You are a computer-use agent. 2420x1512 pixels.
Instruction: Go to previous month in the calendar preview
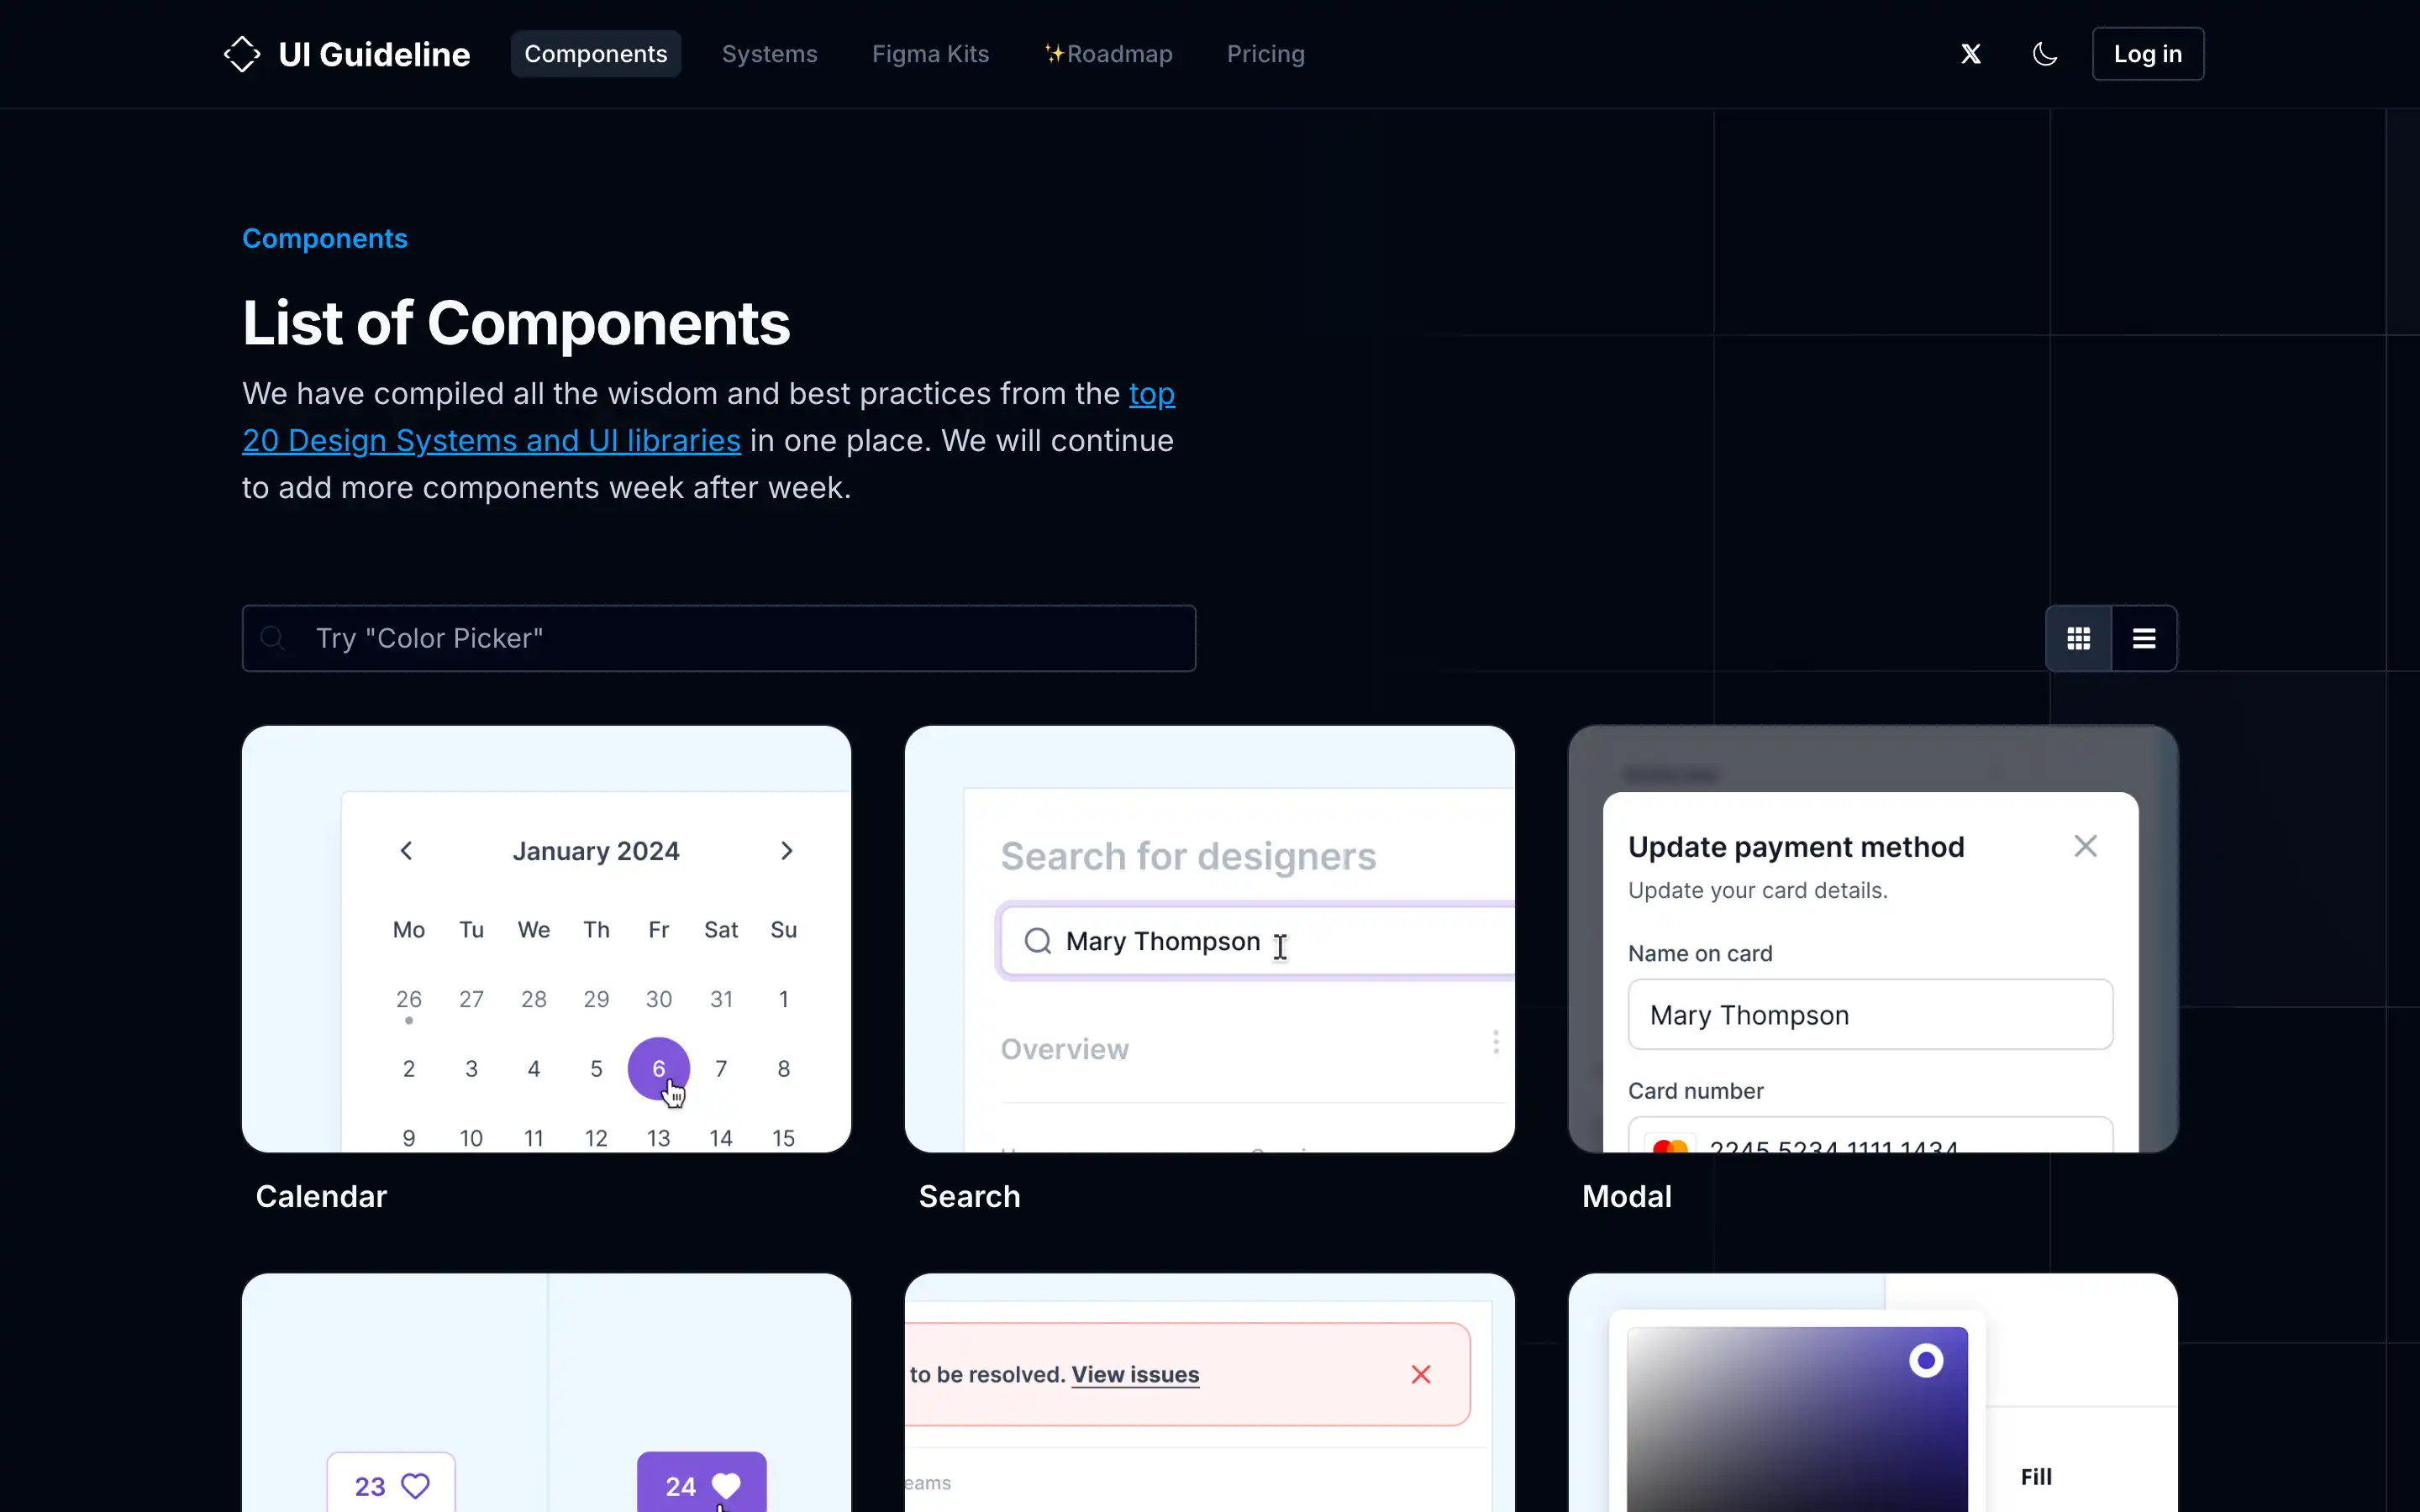pyautogui.click(x=407, y=850)
